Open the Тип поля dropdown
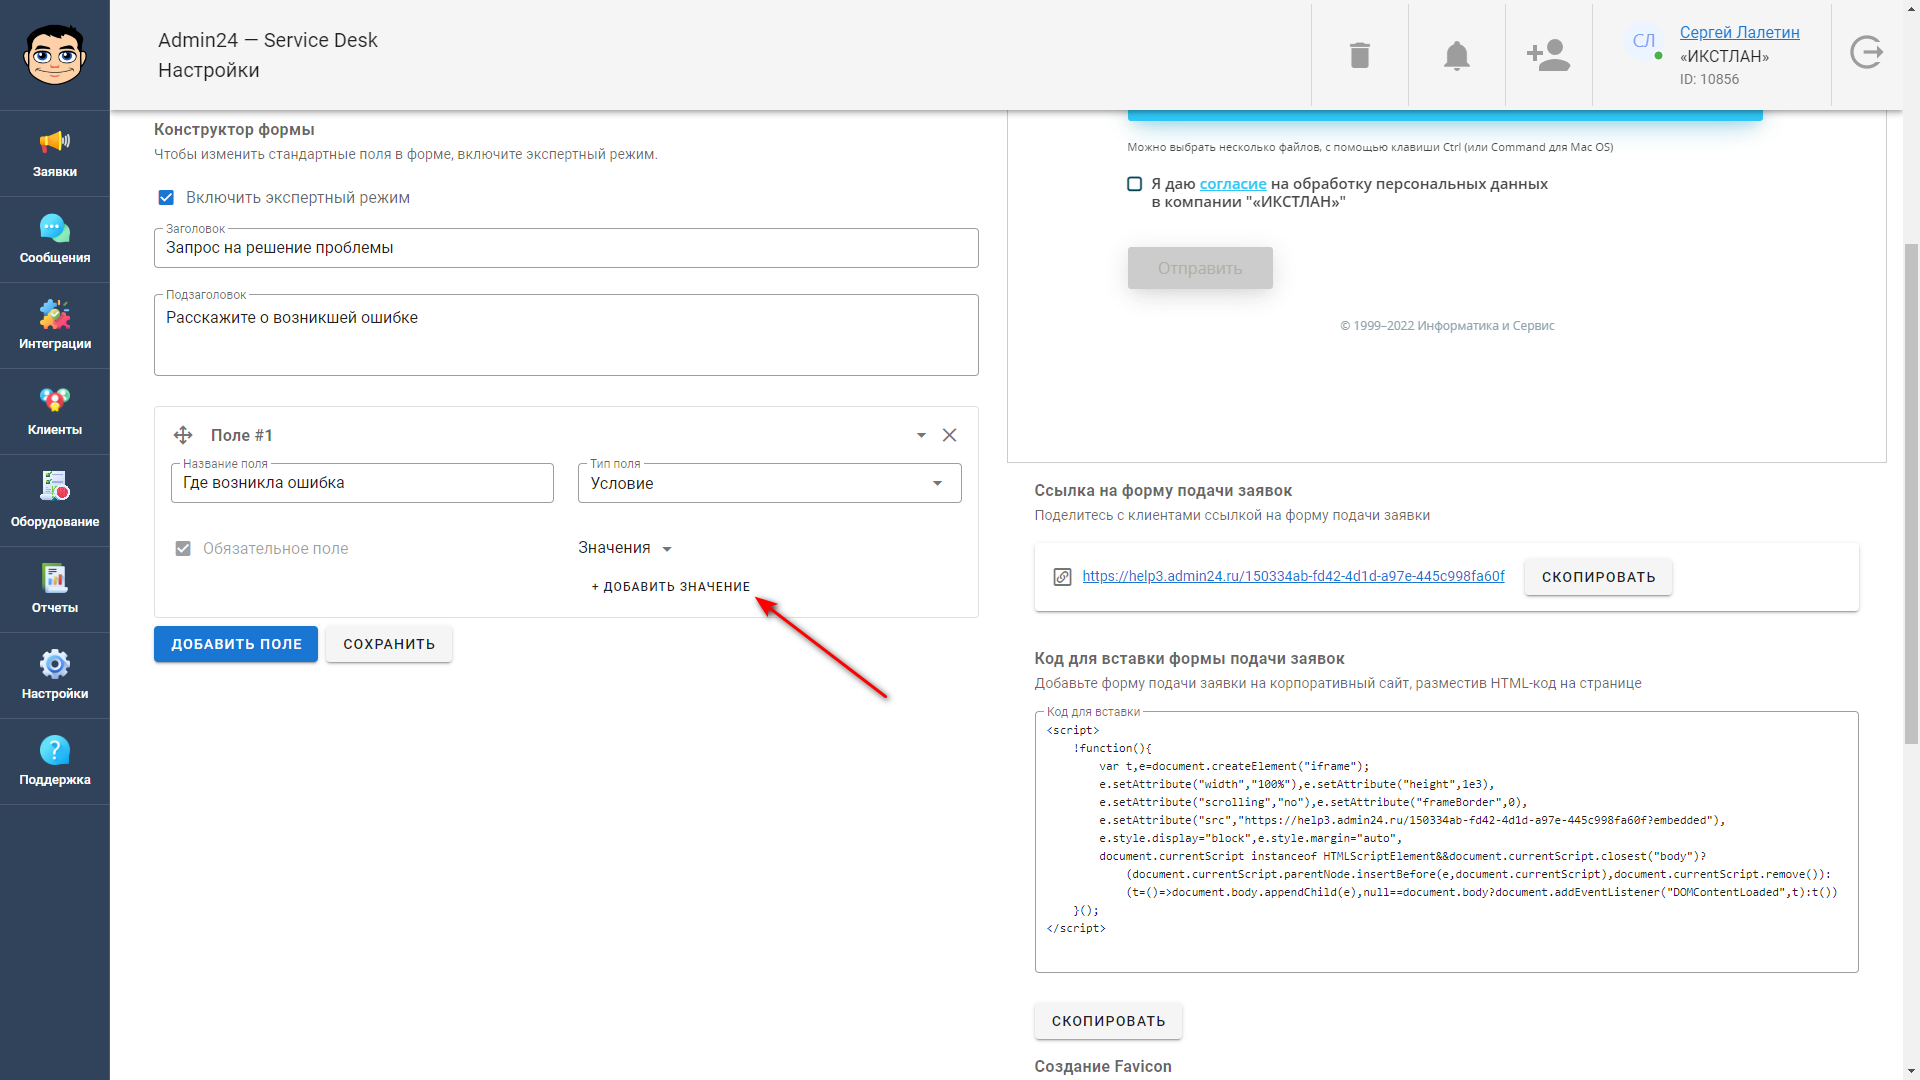The image size is (1920, 1080). [x=769, y=483]
